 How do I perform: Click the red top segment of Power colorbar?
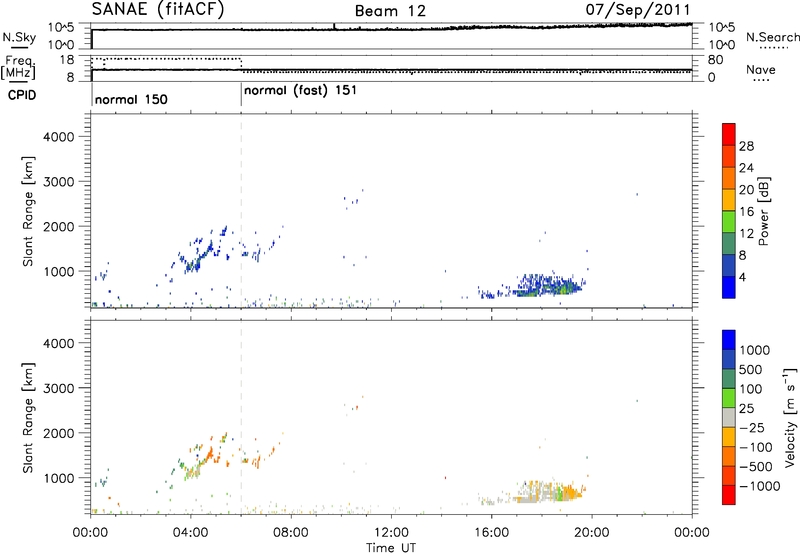point(729,135)
